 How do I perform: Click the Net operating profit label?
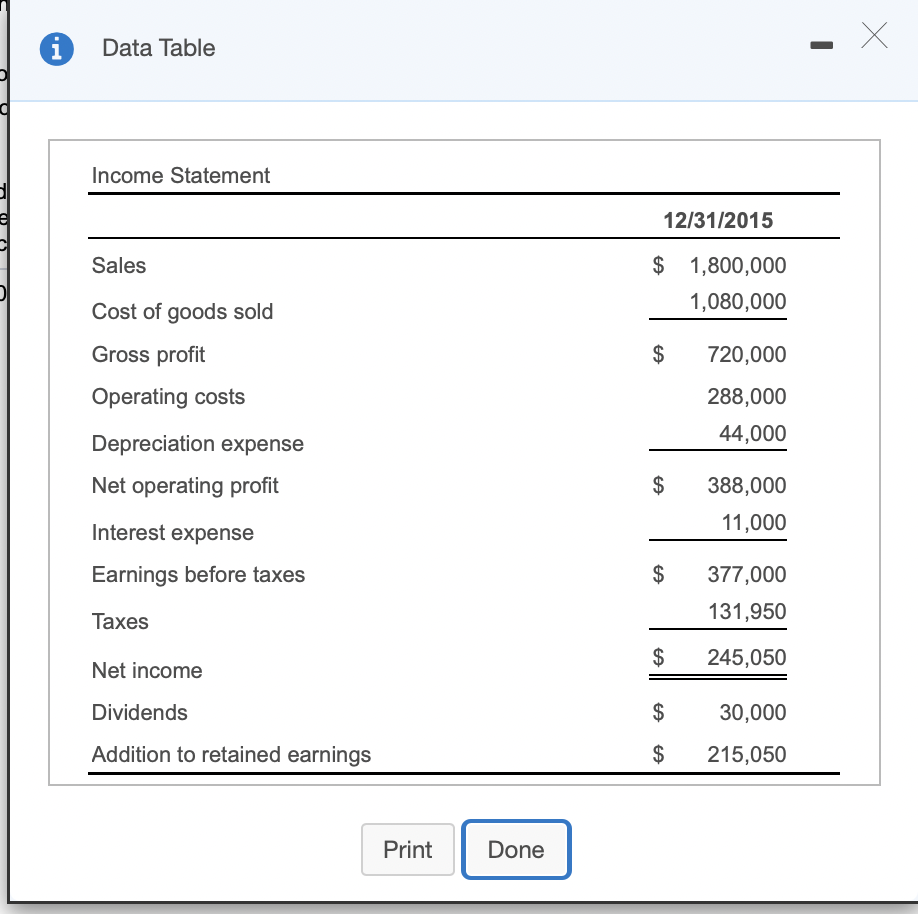click(x=185, y=485)
